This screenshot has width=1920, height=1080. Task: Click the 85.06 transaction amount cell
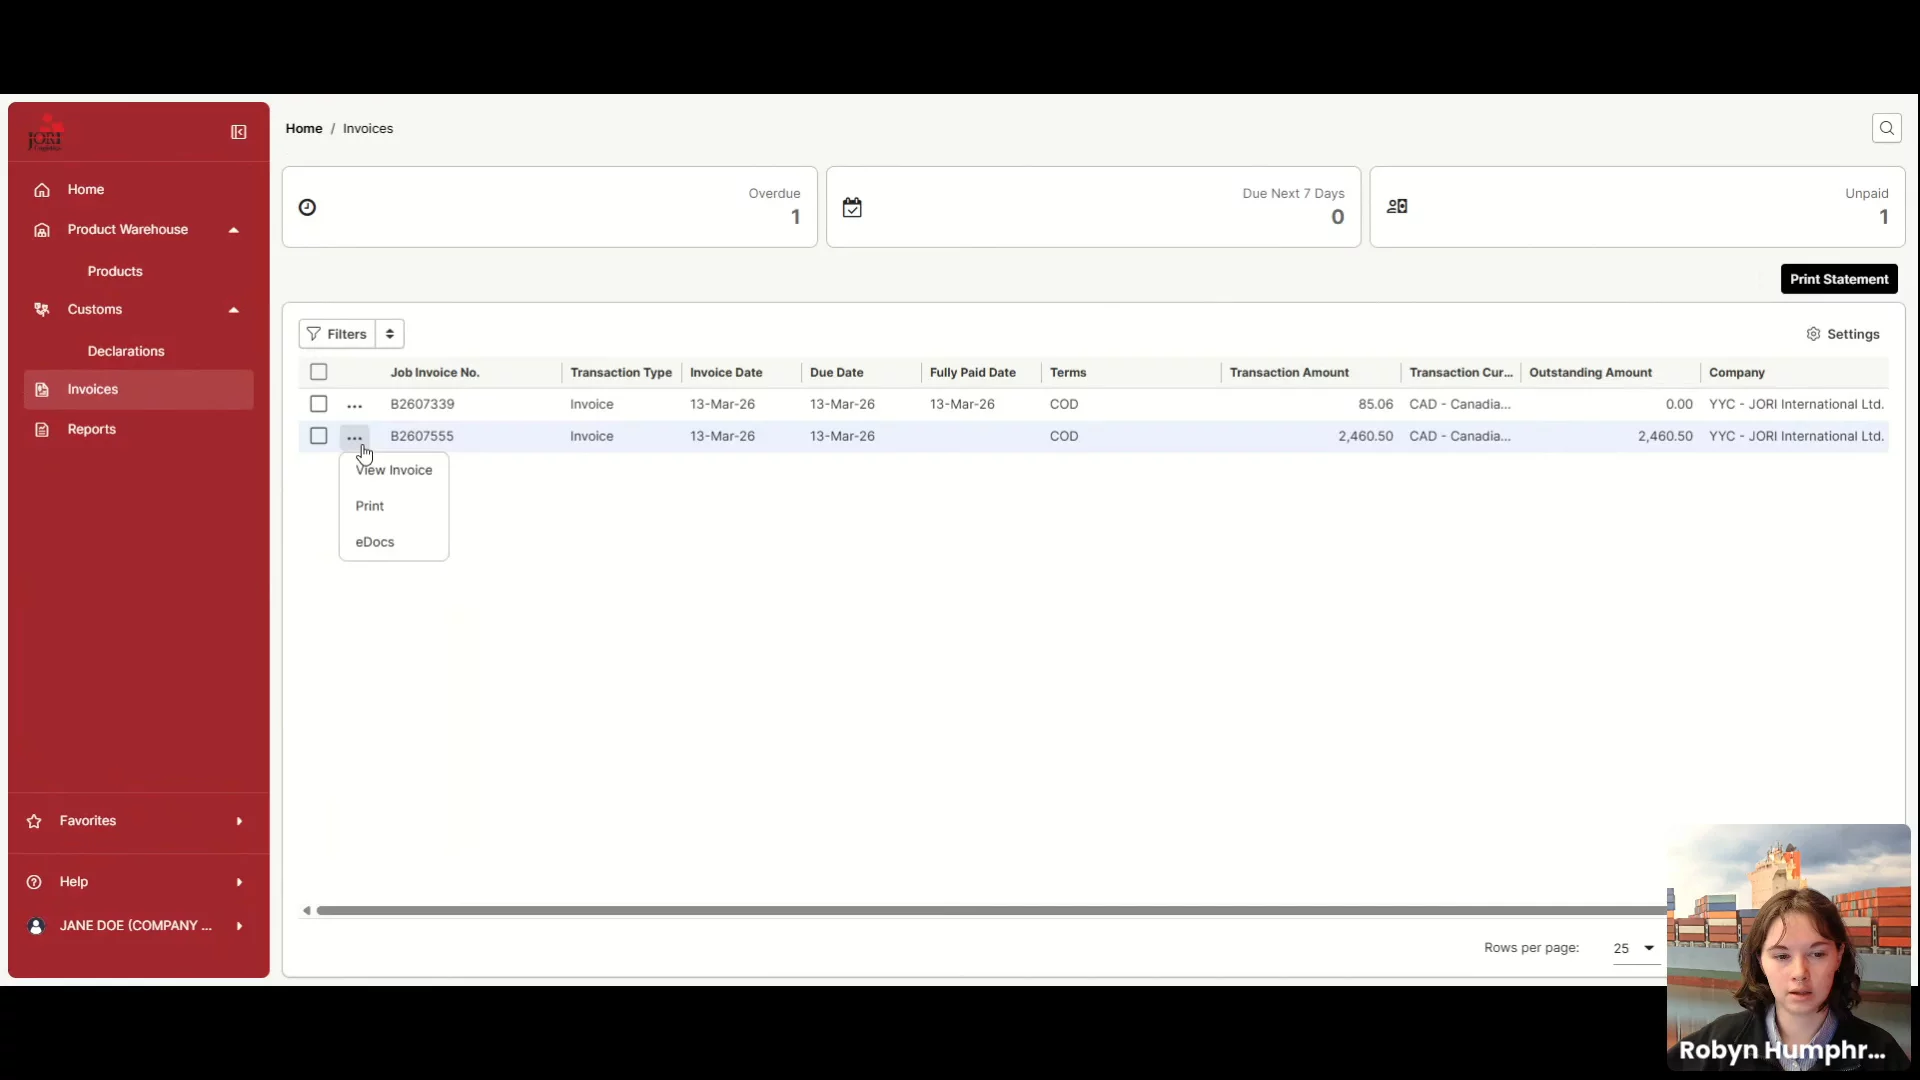1375,404
